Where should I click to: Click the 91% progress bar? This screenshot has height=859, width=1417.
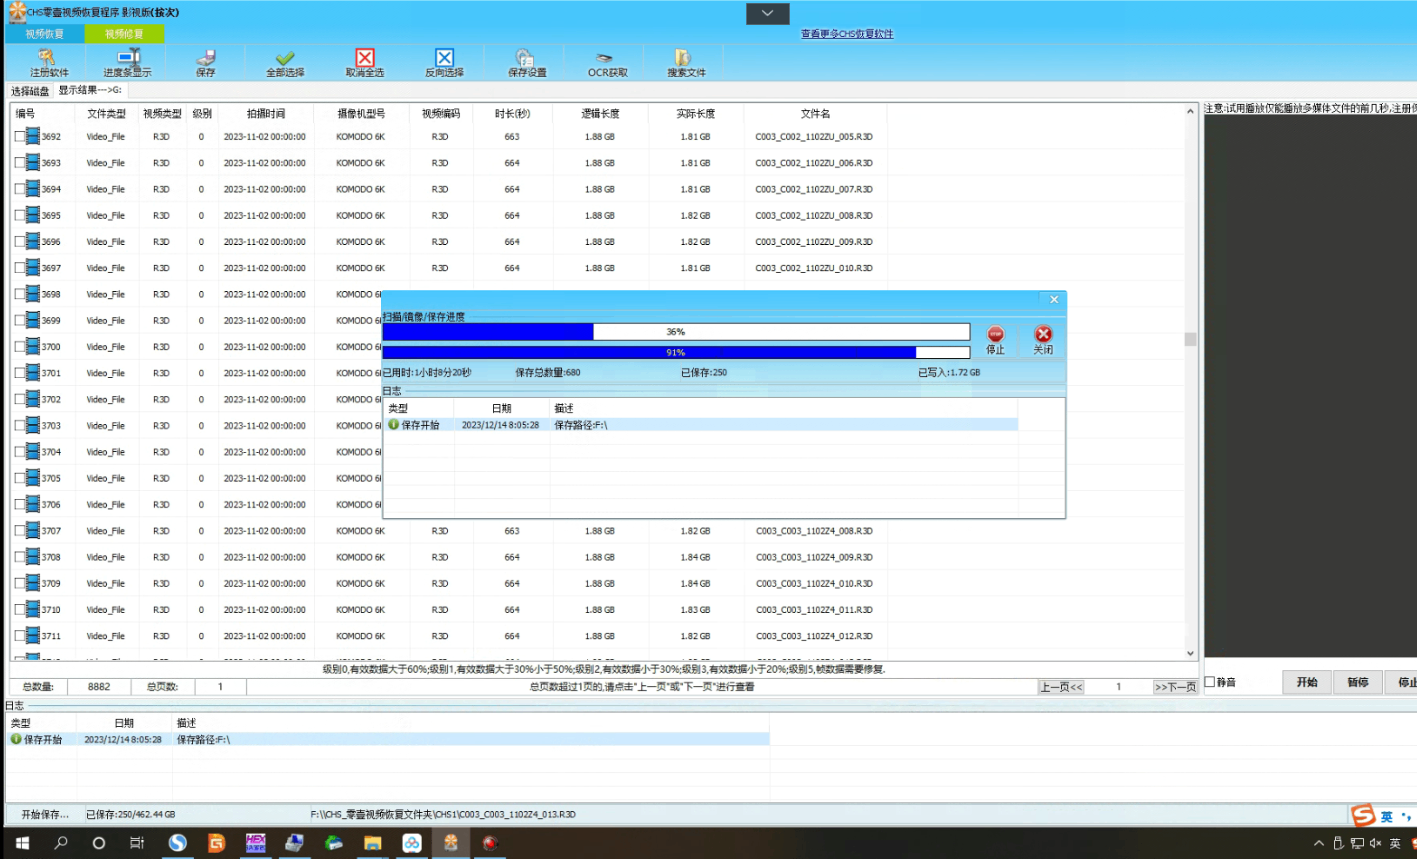pos(676,352)
